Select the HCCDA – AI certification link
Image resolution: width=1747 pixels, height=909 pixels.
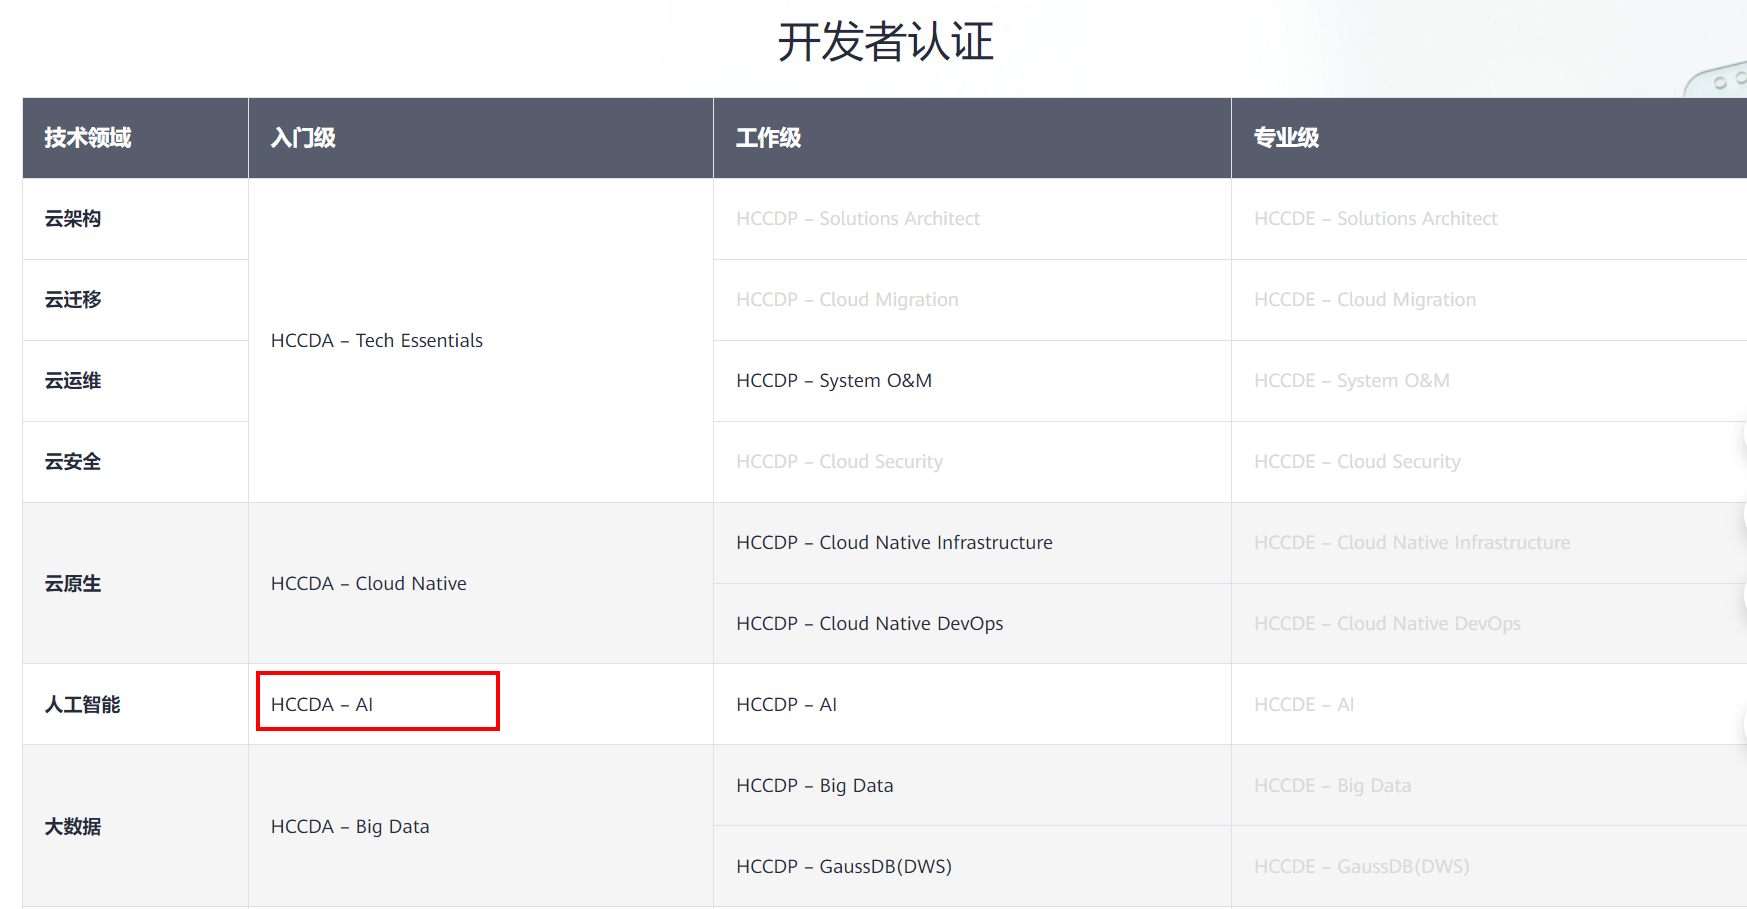[x=322, y=705]
